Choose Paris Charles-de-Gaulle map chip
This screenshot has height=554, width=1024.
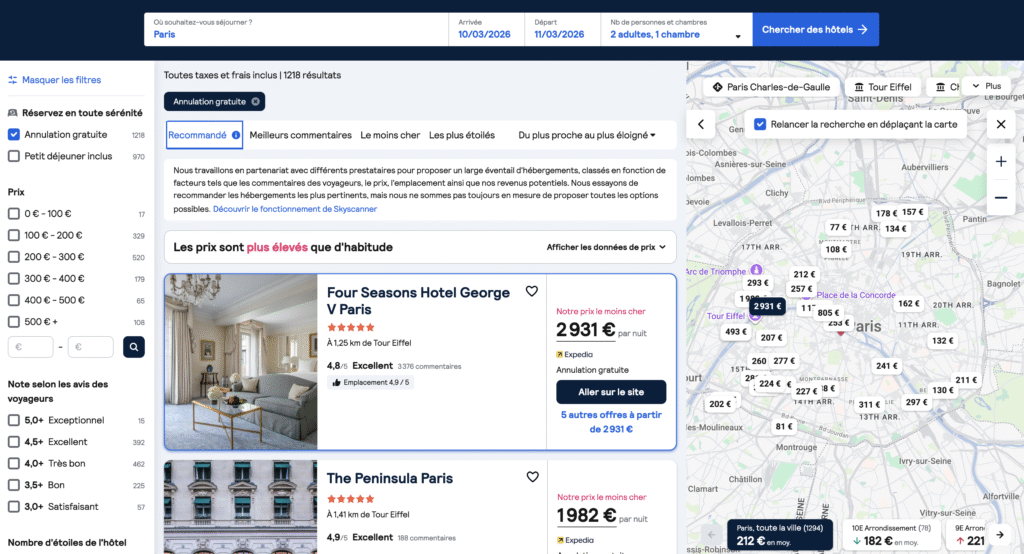[x=771, y=87]
